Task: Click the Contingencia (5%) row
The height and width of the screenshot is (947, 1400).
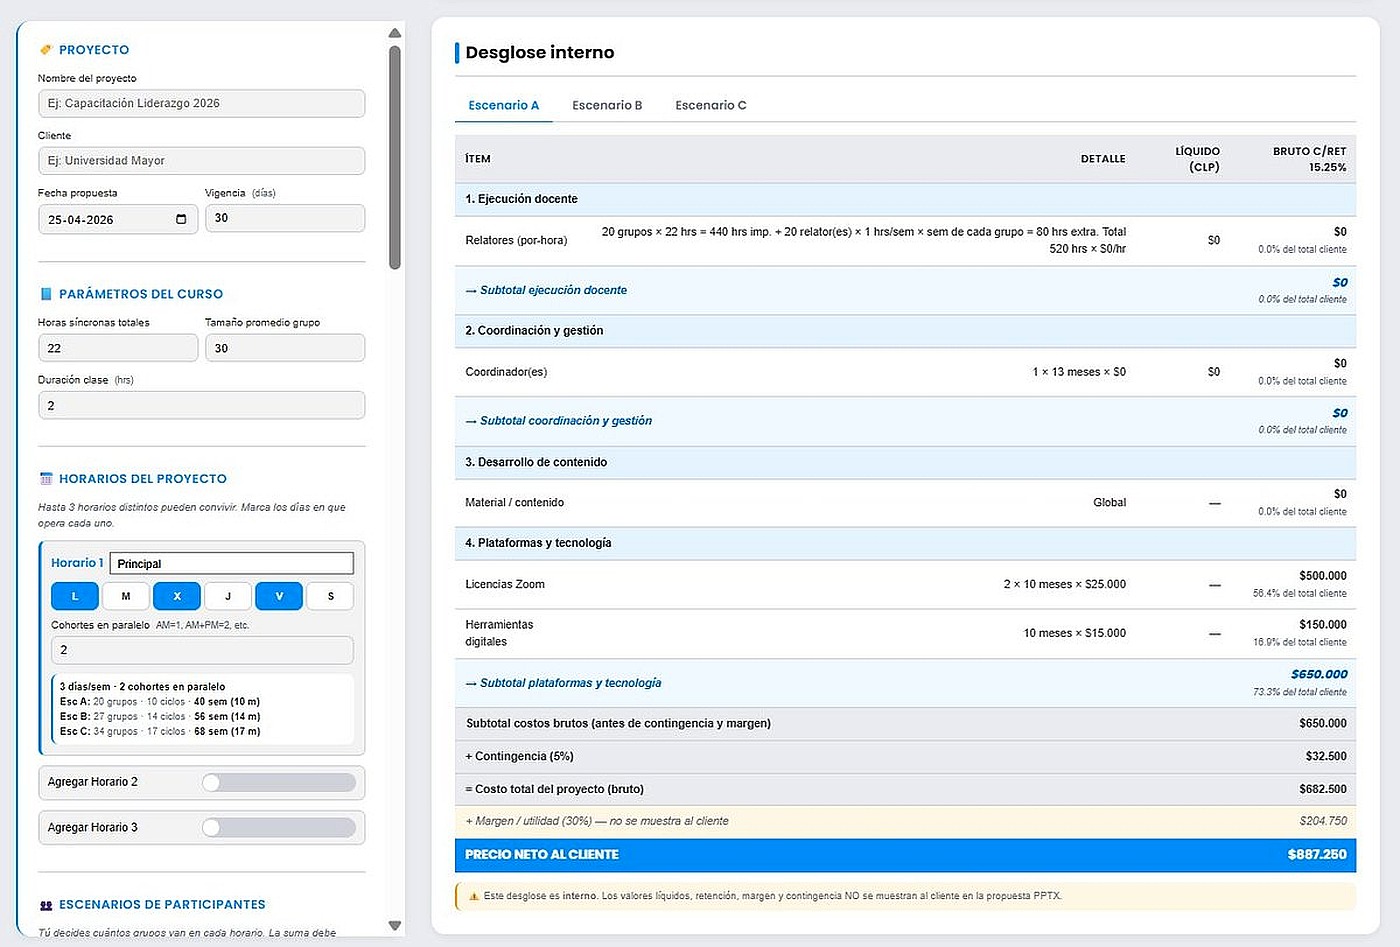Action: [x=905, y=756]
